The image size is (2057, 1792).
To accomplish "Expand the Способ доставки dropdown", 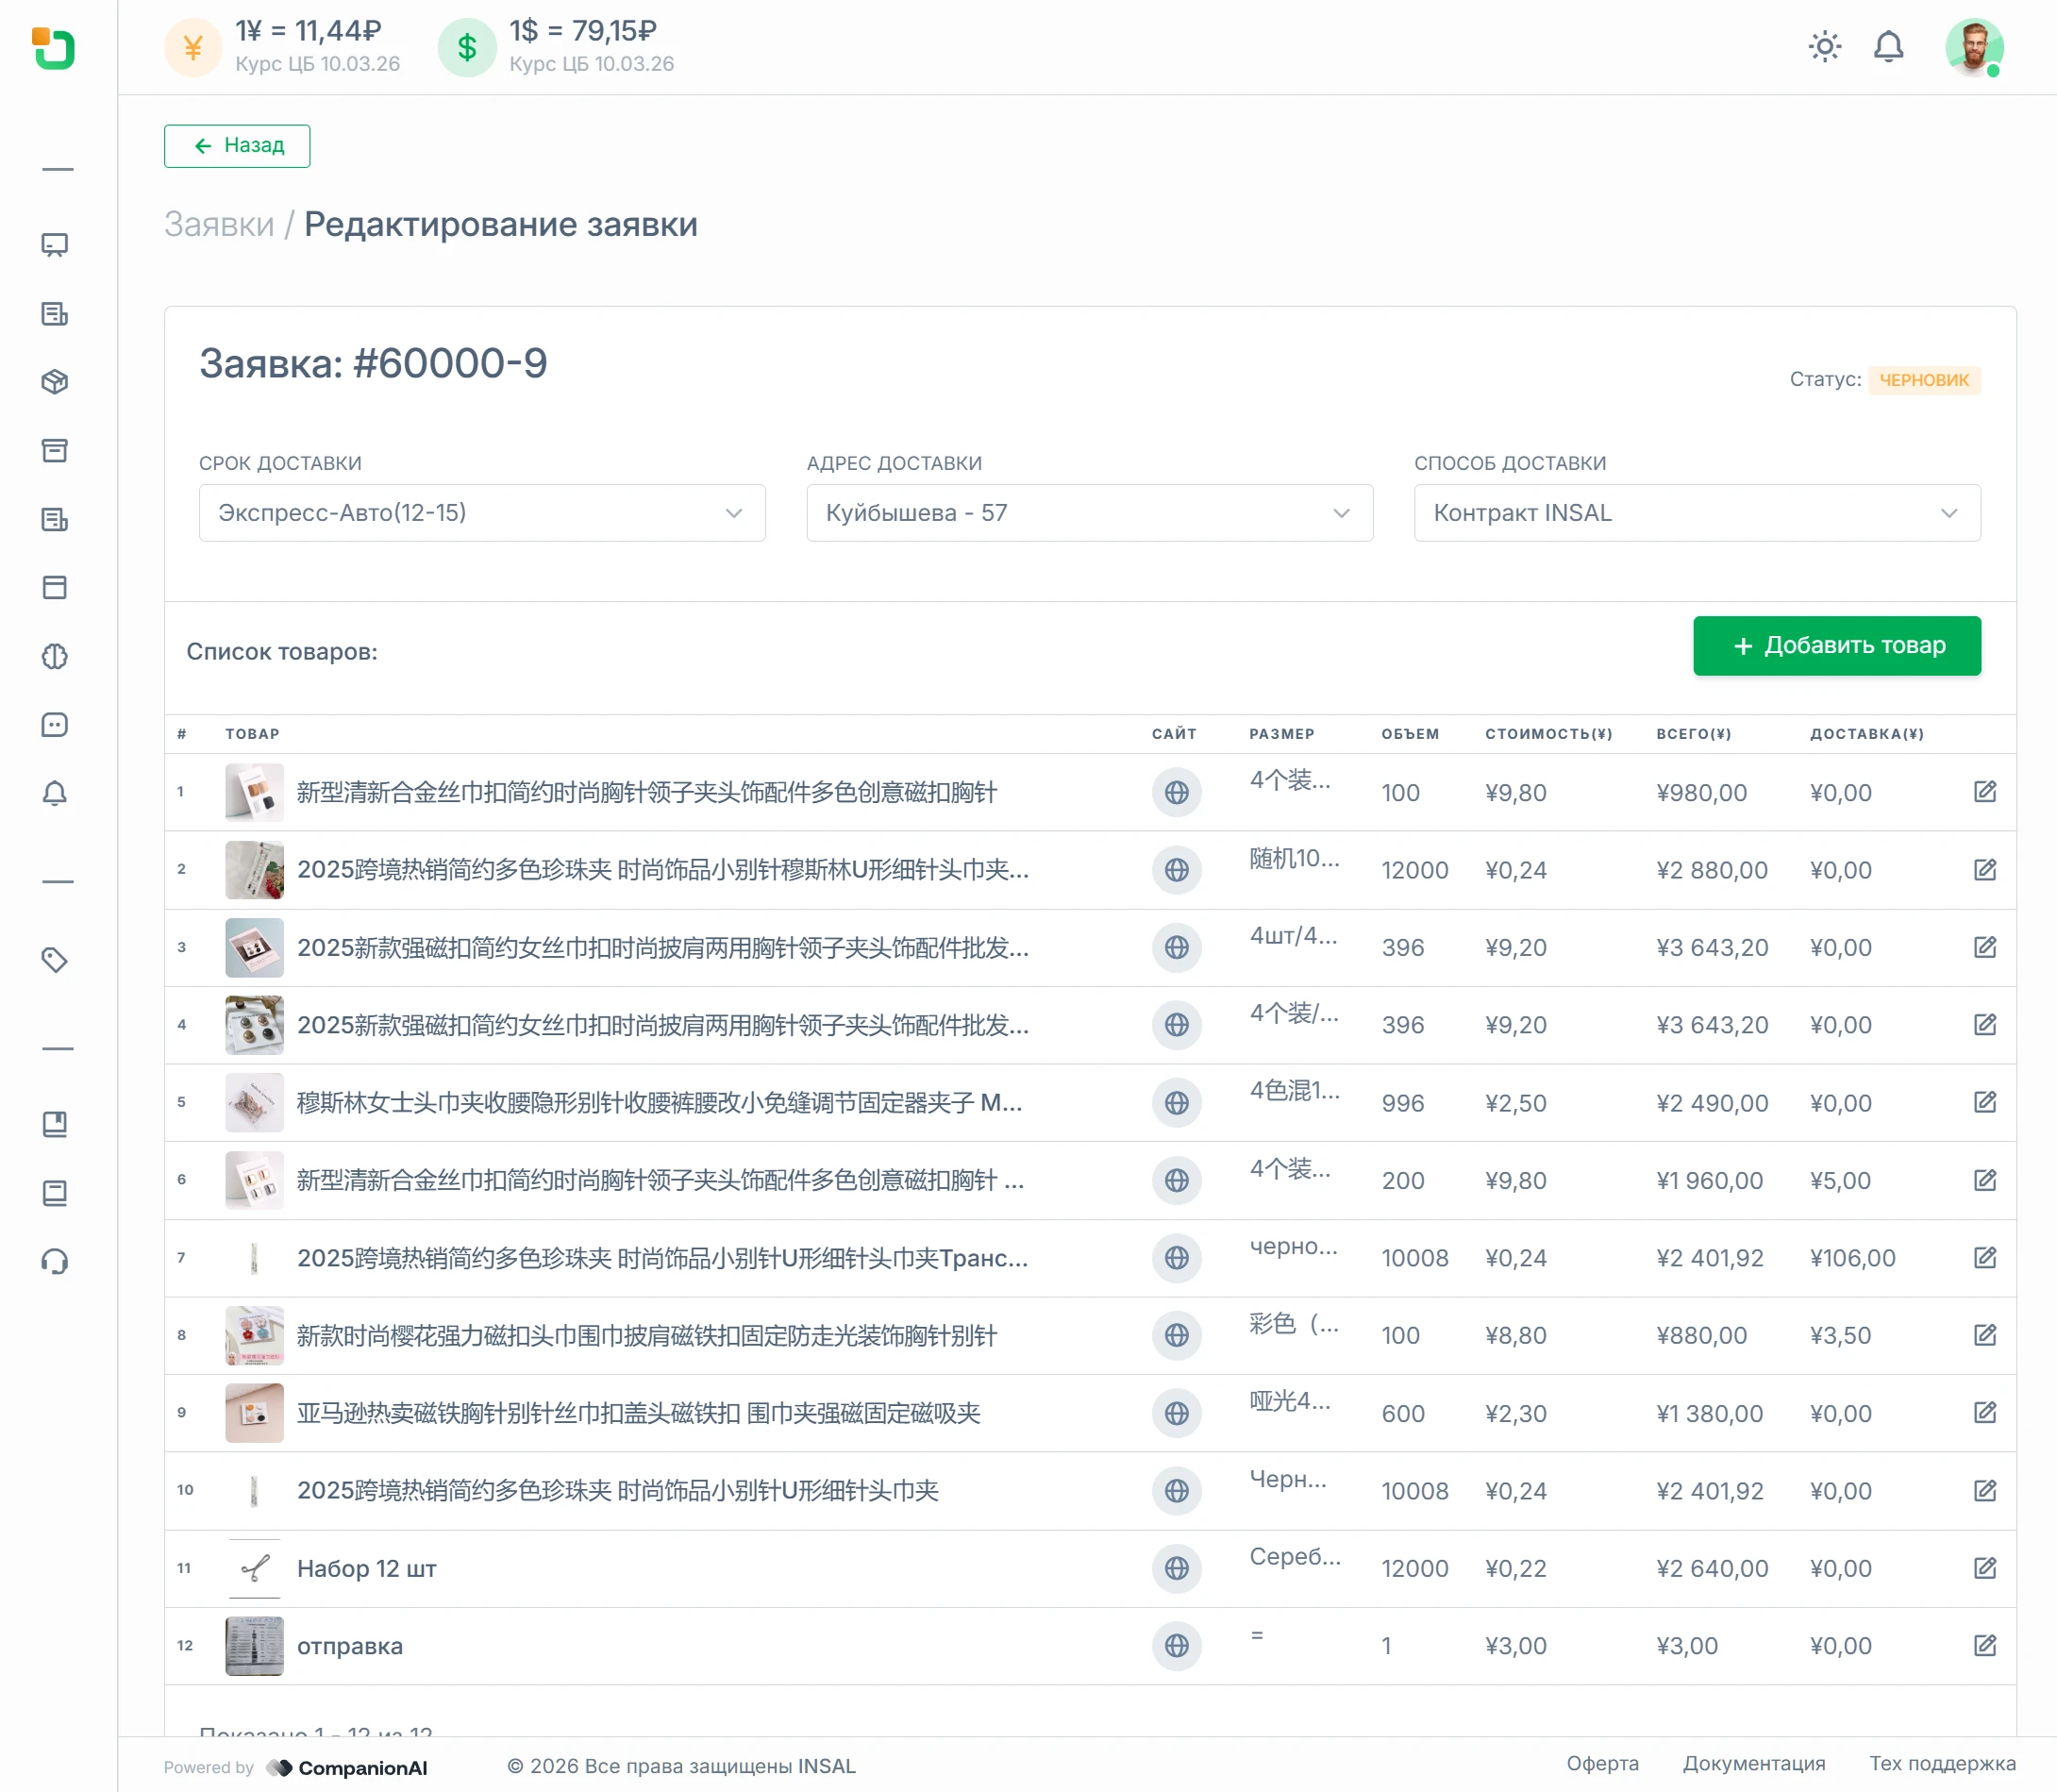I will point(1696,513).
